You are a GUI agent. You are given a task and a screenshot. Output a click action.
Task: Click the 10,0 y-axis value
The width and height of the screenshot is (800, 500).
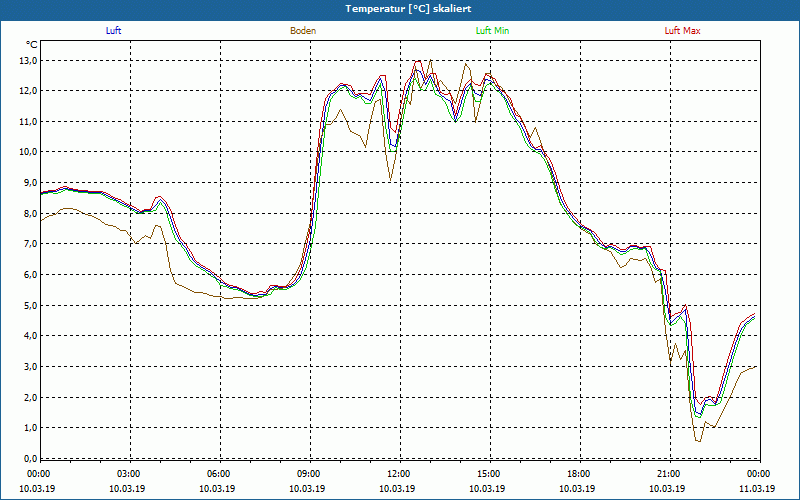[29, 152]
